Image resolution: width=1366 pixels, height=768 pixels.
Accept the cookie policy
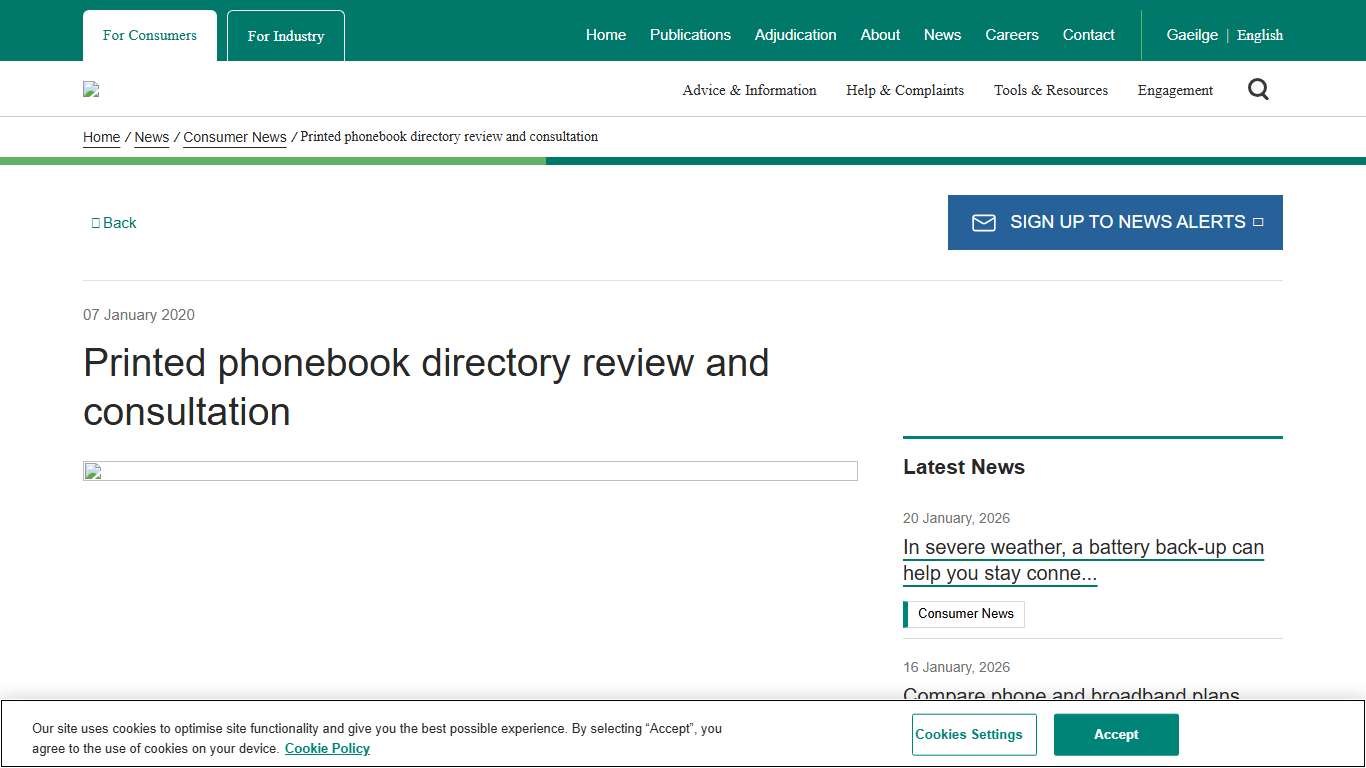point(1116,734)
